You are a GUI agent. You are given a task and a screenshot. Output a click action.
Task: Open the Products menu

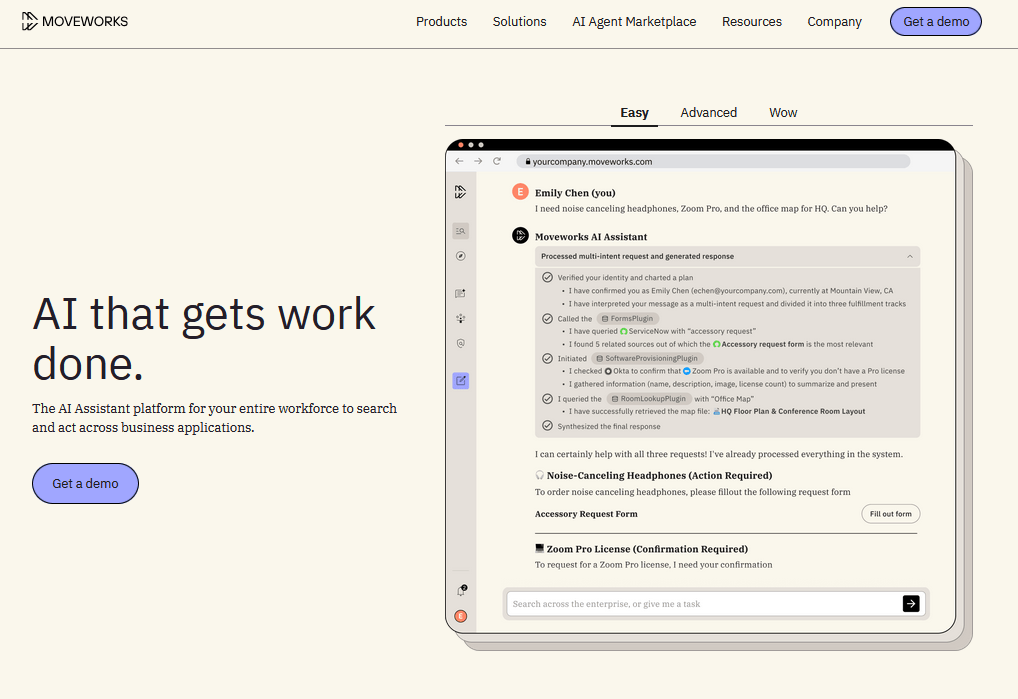tap(441, 21)
